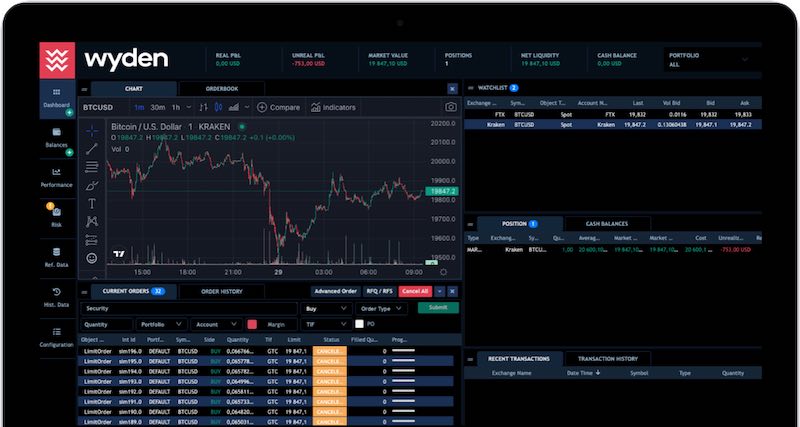Screen dimensions: 800x427
Task: Expand the orders panel blue arrow menu
Action: pos(440,291)
